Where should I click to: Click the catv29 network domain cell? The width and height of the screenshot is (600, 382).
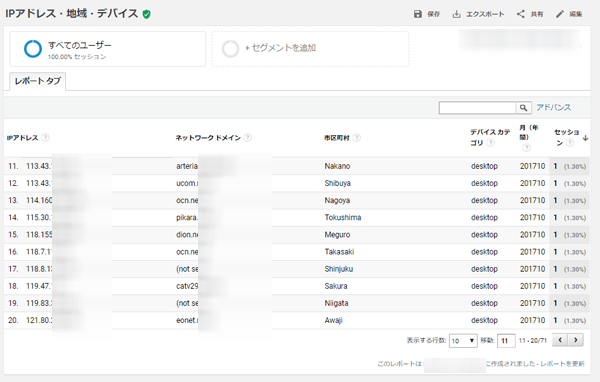tap(187, 286)
